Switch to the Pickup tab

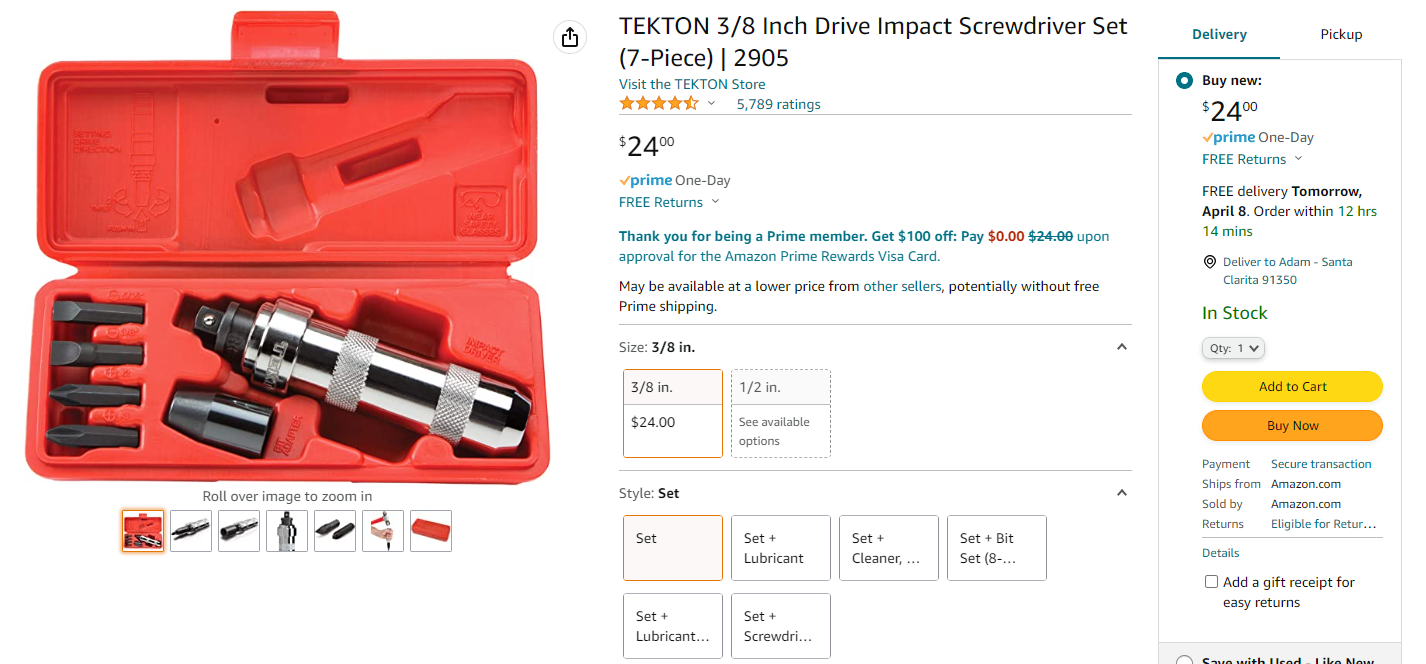pos(1341,34)
